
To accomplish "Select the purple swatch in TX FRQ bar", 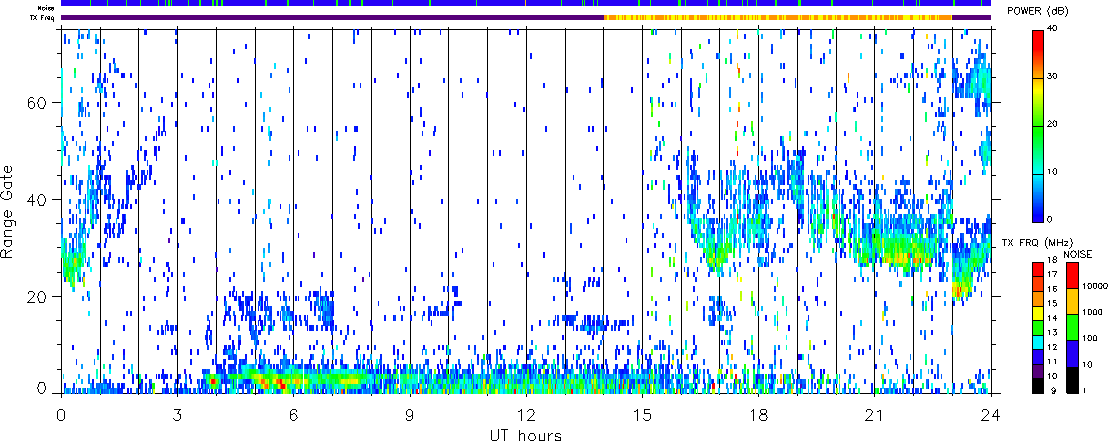I will [x=1038, y=371].
